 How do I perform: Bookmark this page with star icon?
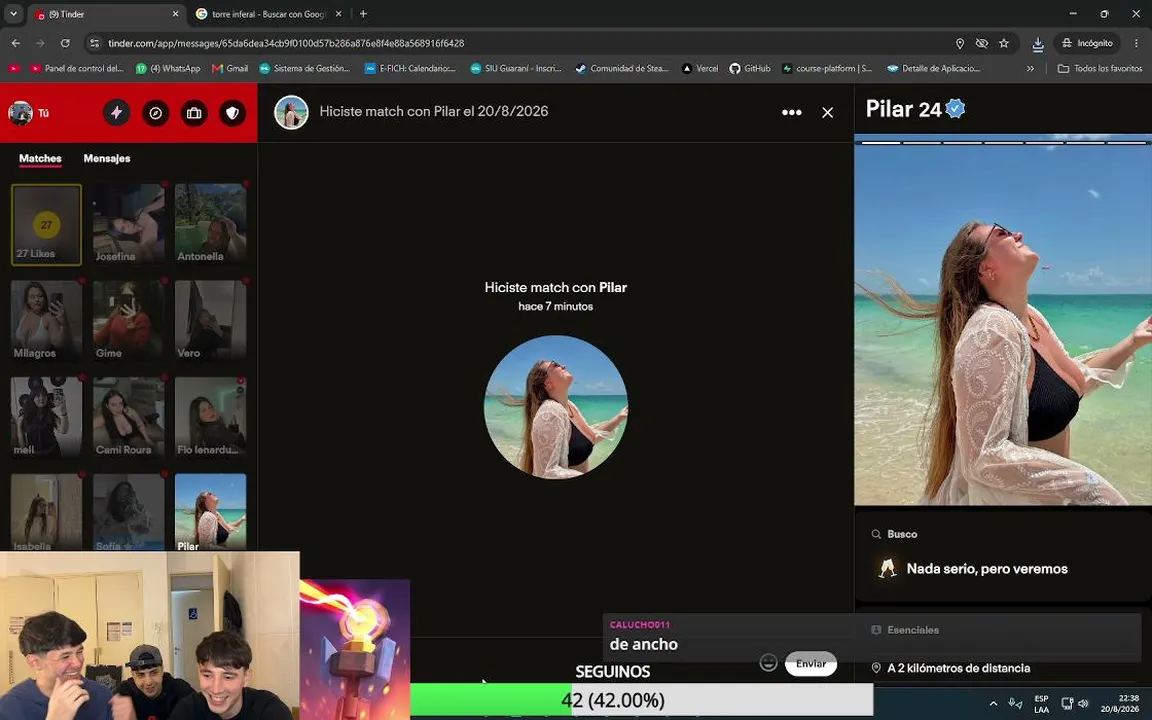click(1004, 43)
